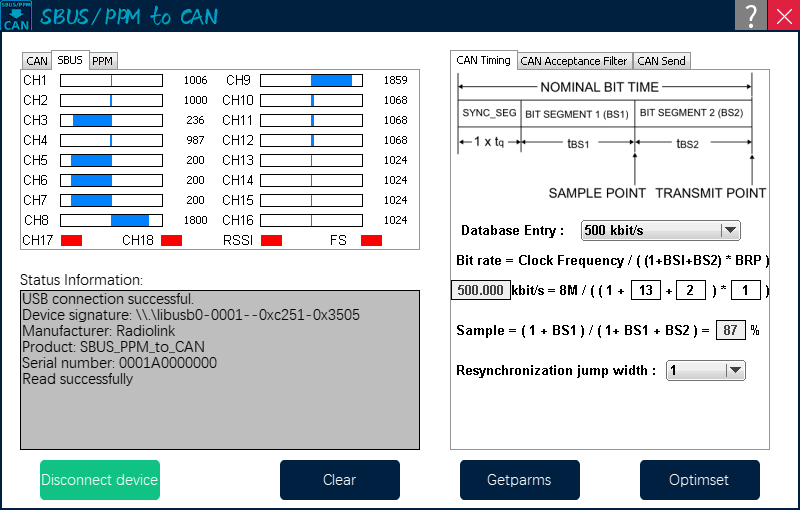Open the CAN Send tab
Viewport: 800px width, 510px height.
[x=661, y=61]
